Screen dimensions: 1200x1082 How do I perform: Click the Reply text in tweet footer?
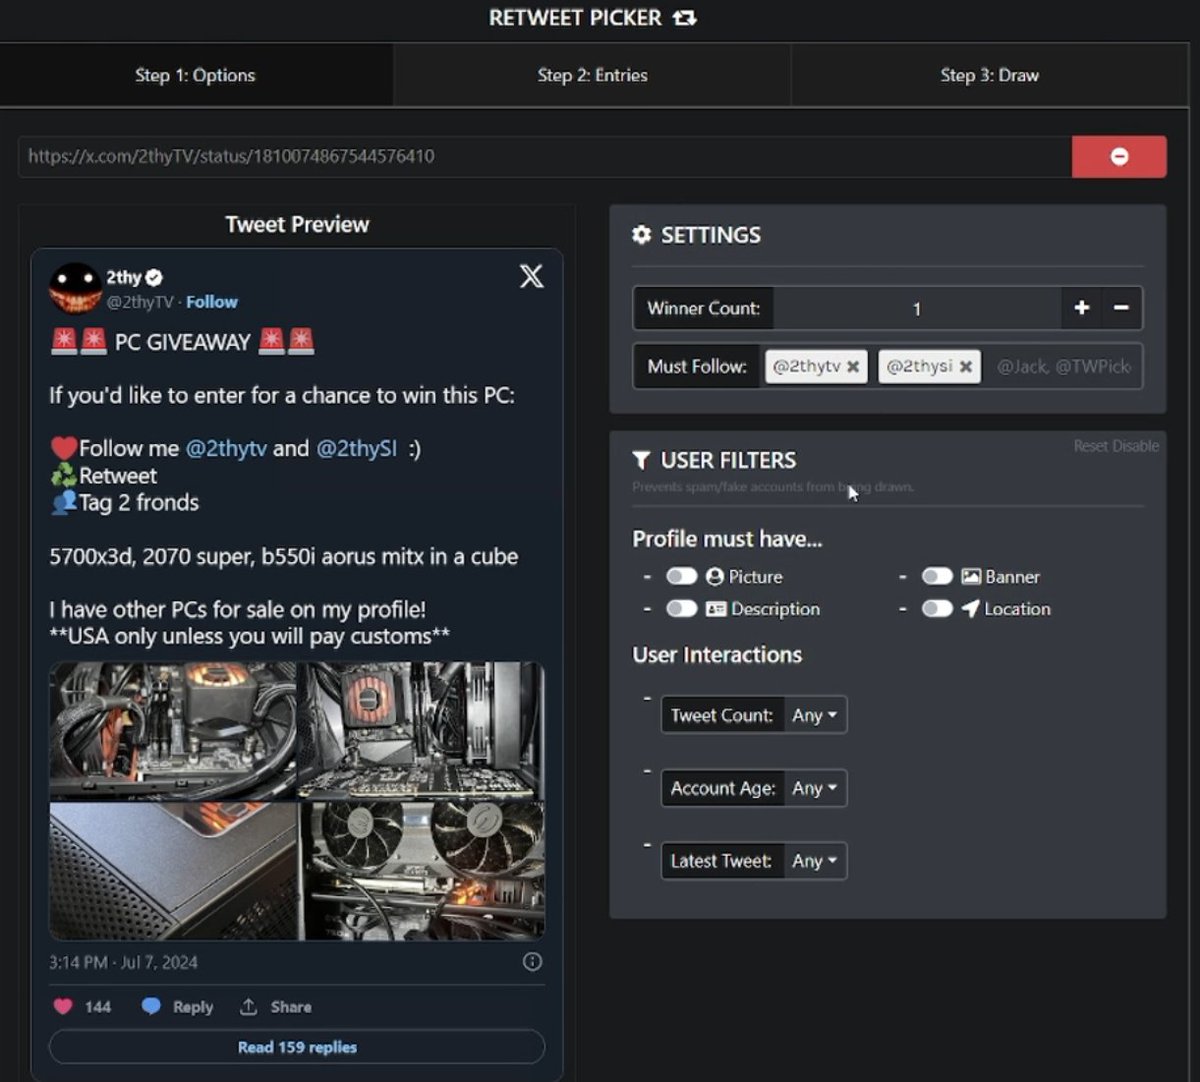[193, 1007]
